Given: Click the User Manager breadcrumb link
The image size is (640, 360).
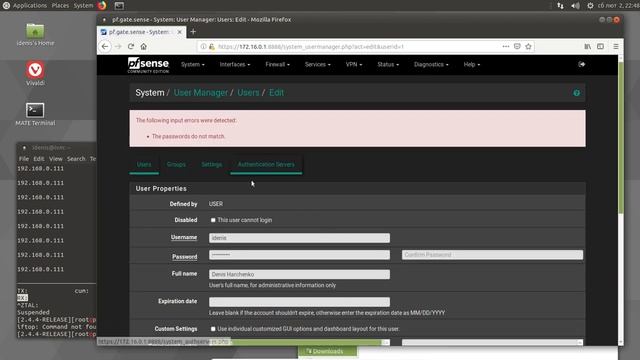Looking at the screenshot, I should [201, 93].
